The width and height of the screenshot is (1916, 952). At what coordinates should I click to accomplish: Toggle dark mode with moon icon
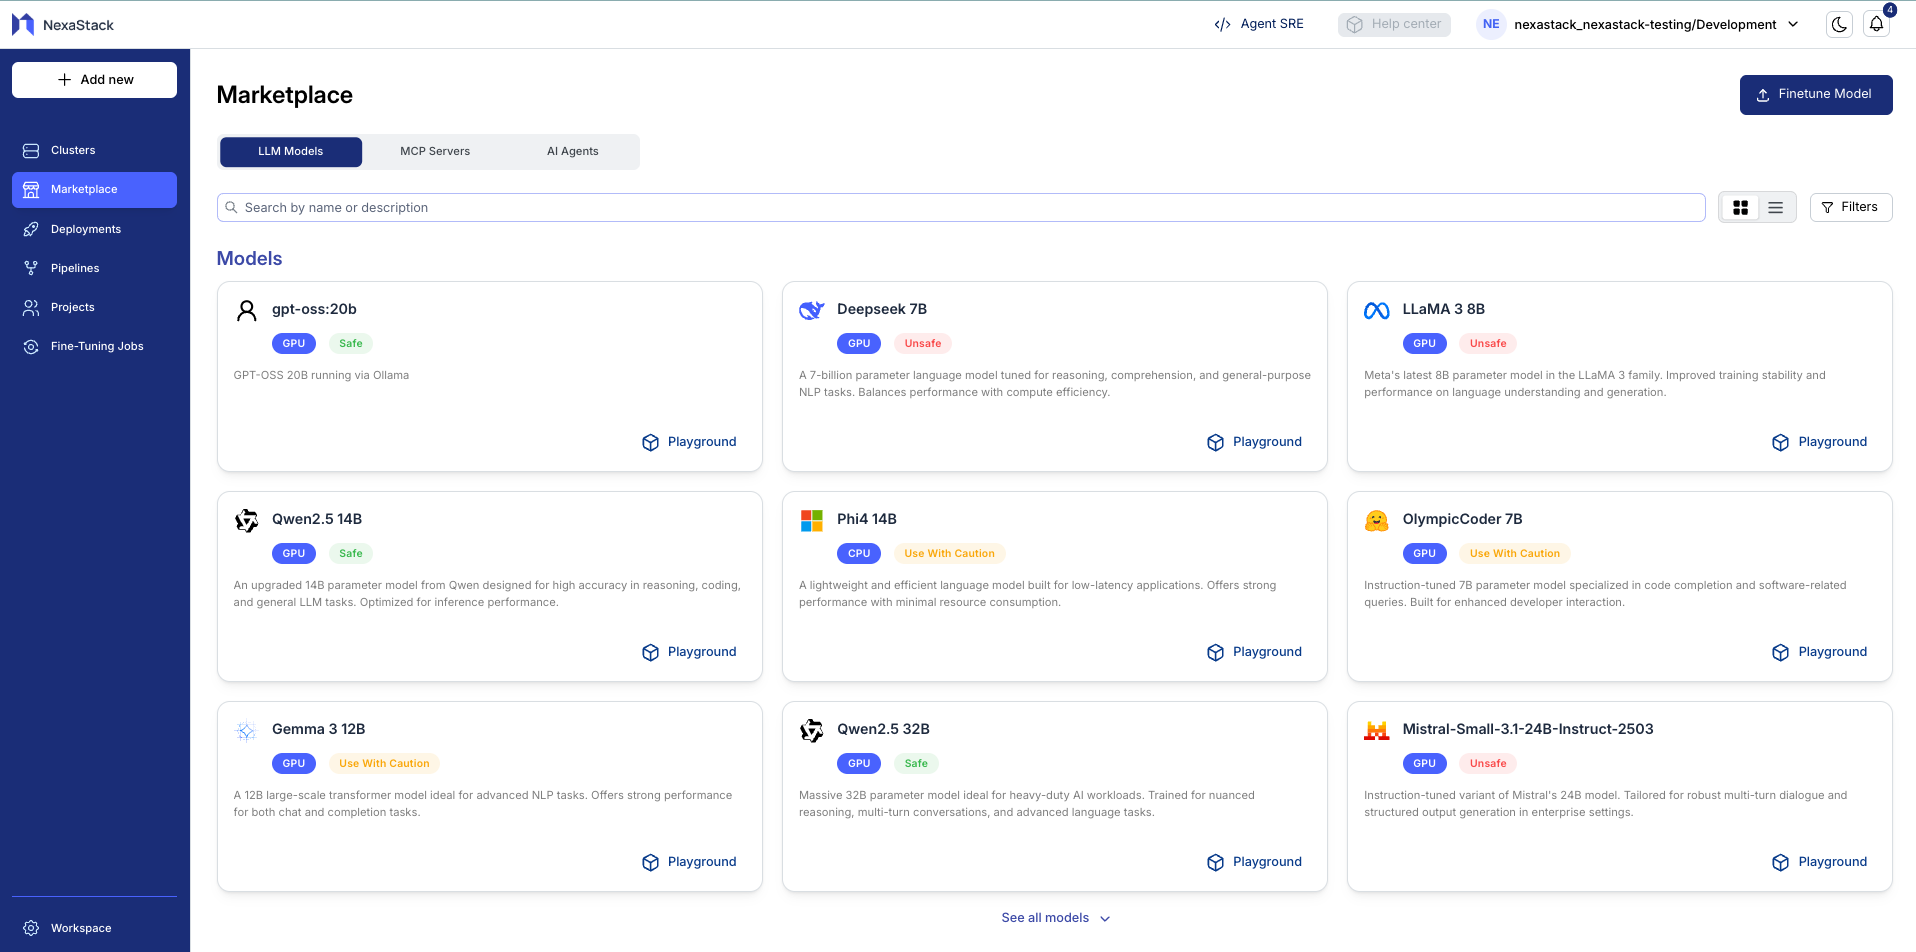point(1839,25)
